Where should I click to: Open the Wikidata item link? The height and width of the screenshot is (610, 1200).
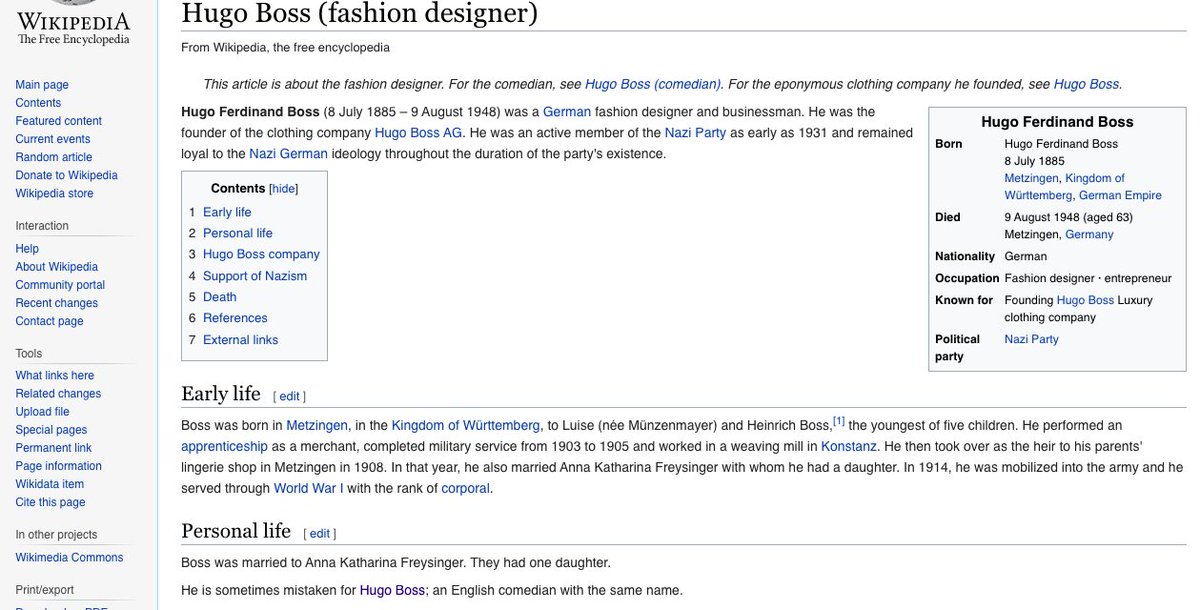pos(50,483)
